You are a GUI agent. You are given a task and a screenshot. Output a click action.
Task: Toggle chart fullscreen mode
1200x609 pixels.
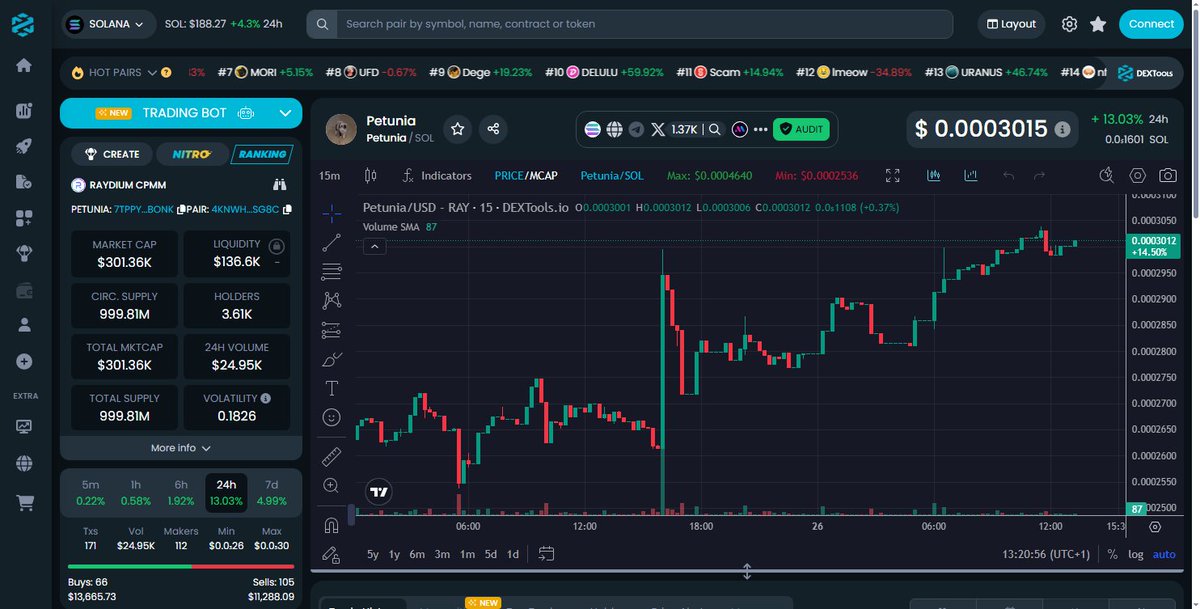(x=893, y=175)
